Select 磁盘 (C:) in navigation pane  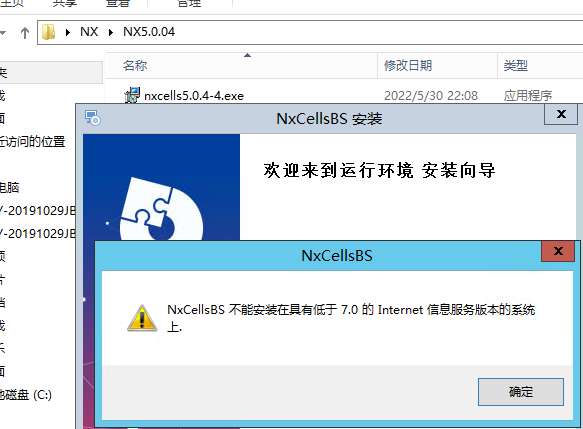[x=25, y=395]
